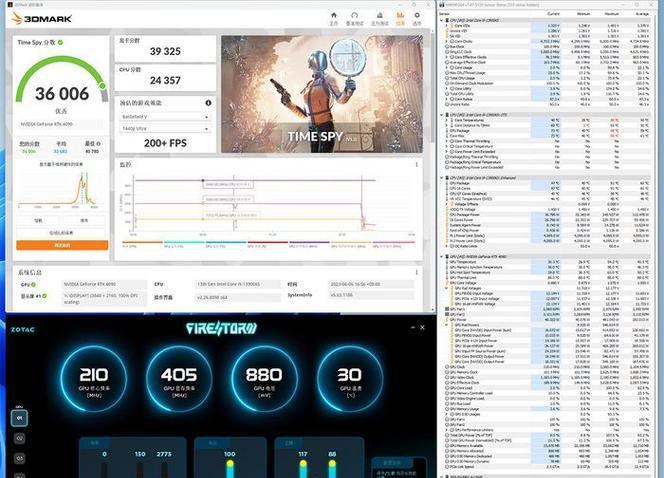This screenshot has height=478, width=664.
Task: Click the score distribution histogram in 3DMark
Action: 59,189
